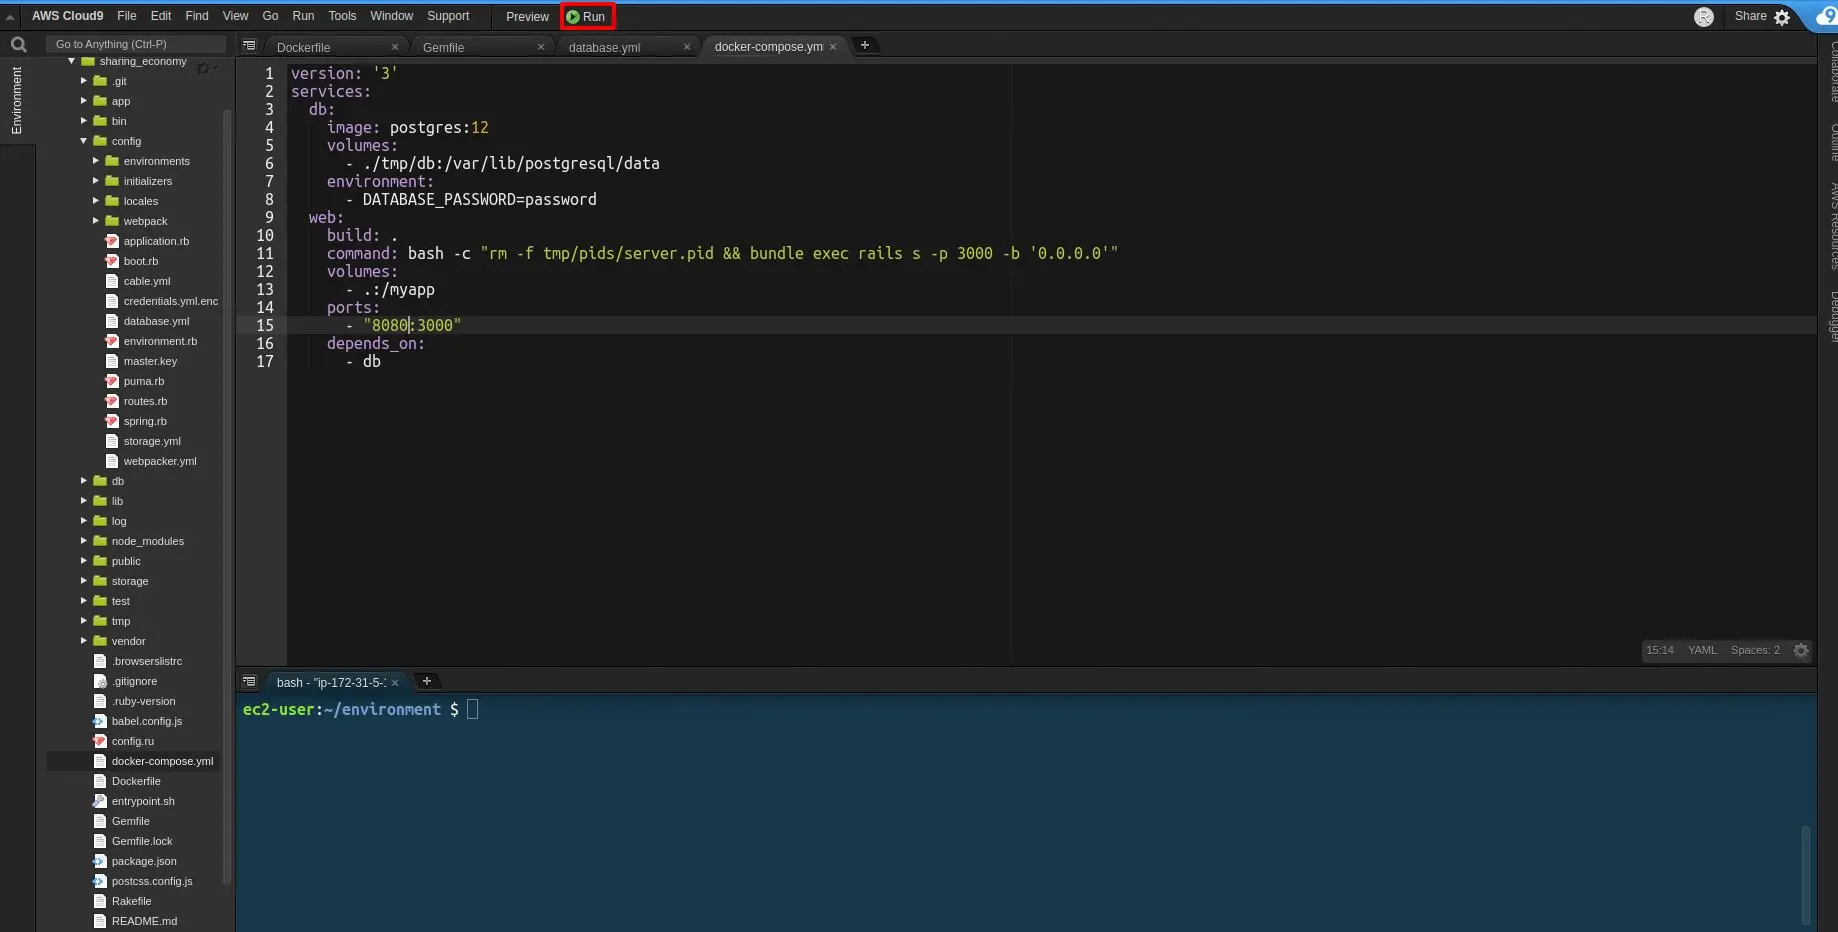Open the Edit menu

[x=161, y=16]
